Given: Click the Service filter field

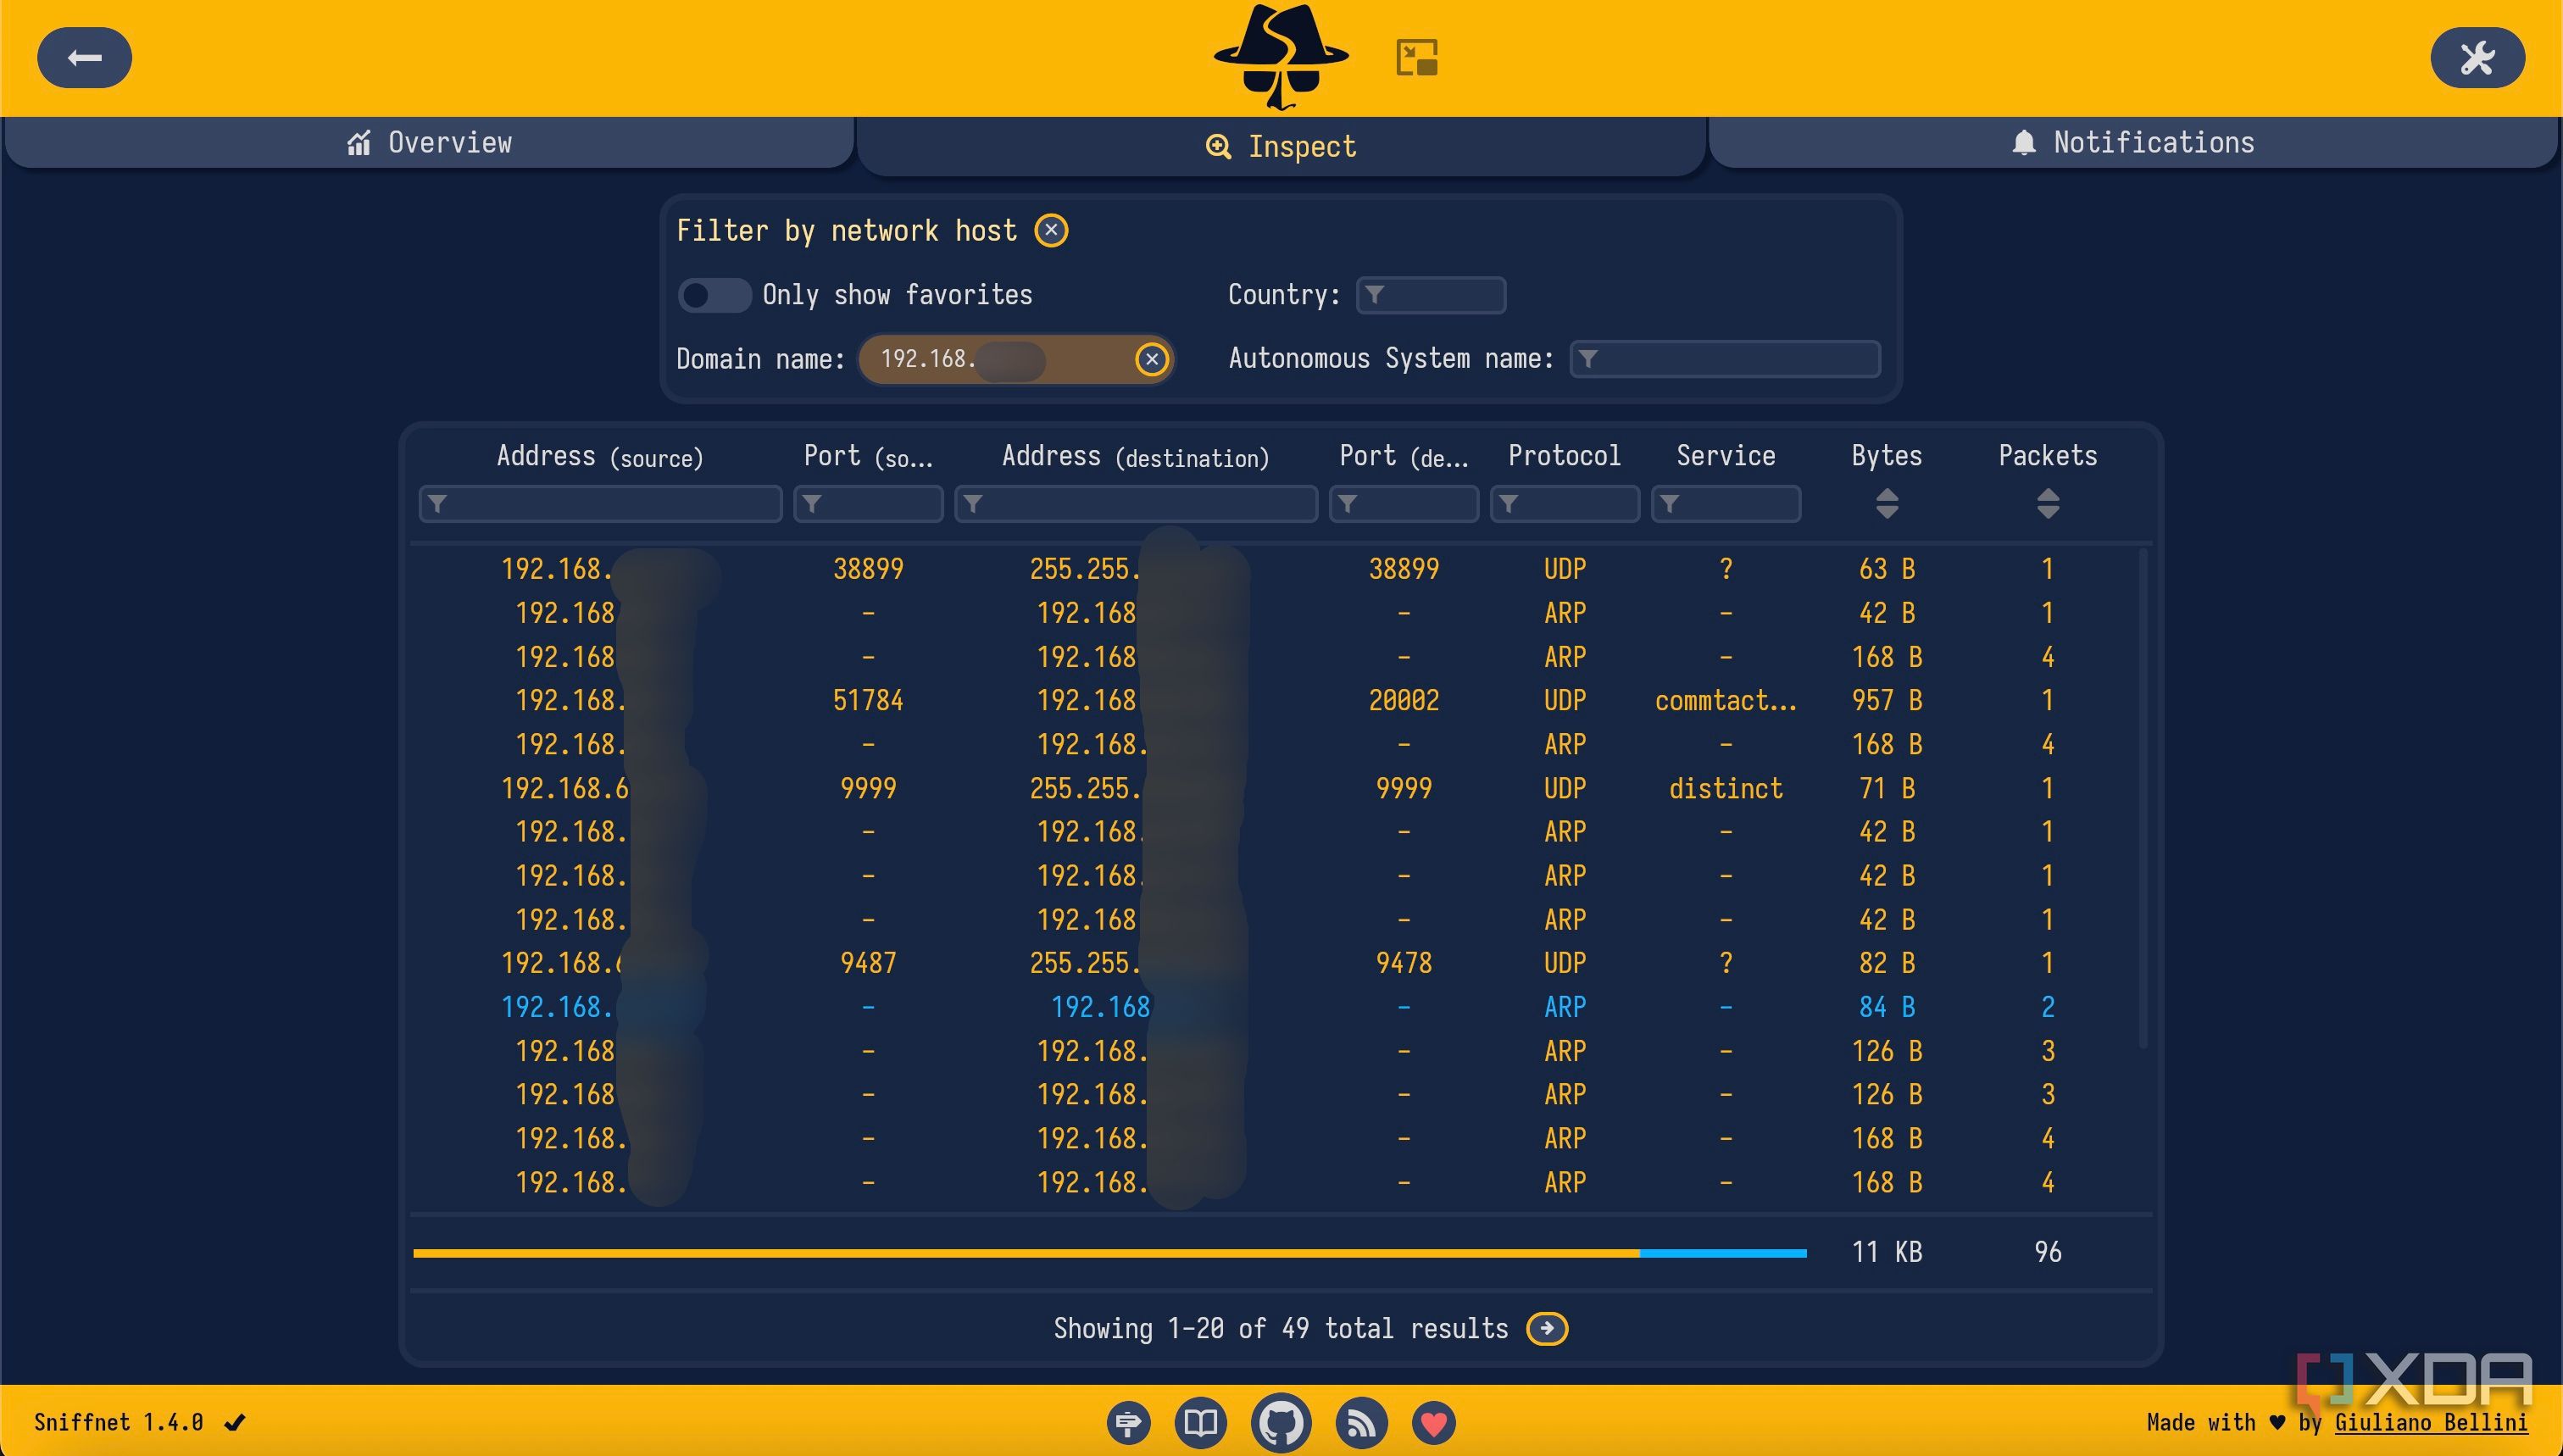Looking at the screenshot, I should [1726, 503].
